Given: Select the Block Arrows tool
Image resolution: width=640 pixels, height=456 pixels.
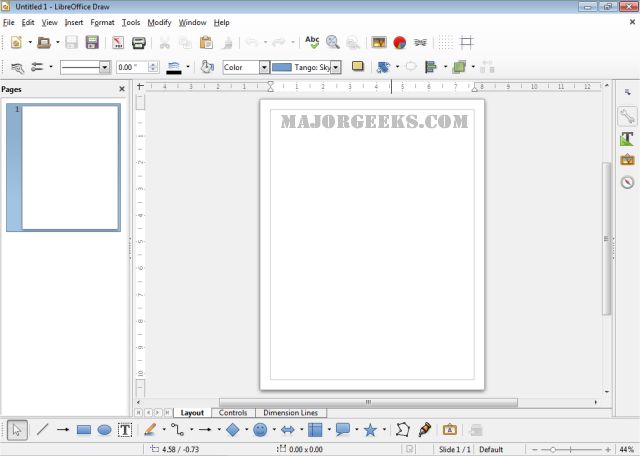Looking at the screenshot, I should (288, 429).
